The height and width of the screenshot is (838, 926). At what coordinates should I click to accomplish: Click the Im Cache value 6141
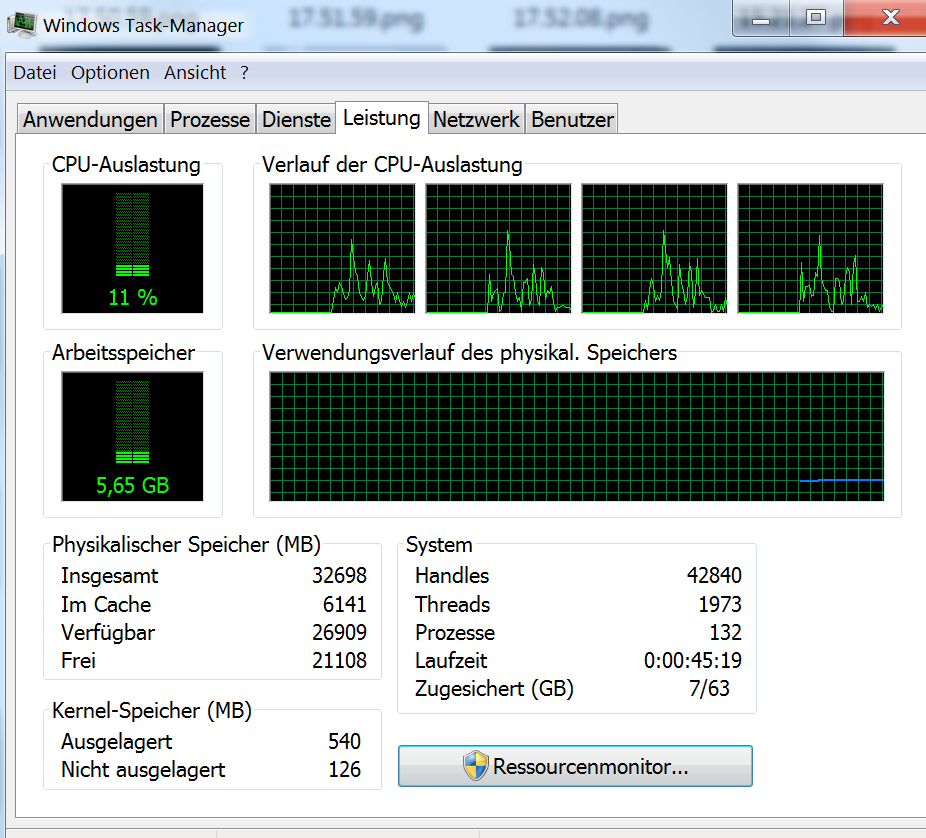tap(345, 604)
